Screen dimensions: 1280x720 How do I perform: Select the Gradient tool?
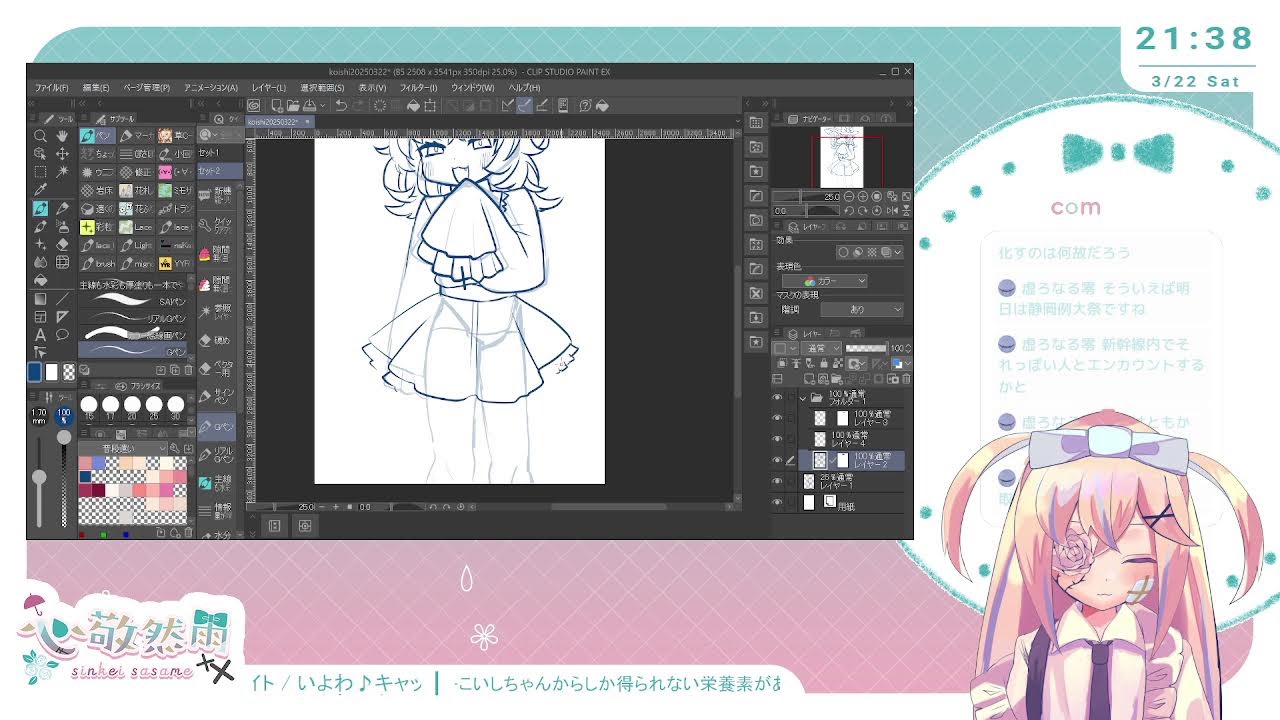point(40,299)
